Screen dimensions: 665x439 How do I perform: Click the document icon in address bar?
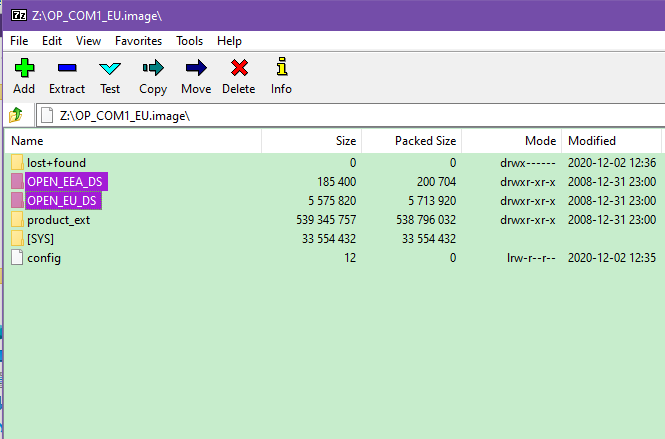pos(47,115)
